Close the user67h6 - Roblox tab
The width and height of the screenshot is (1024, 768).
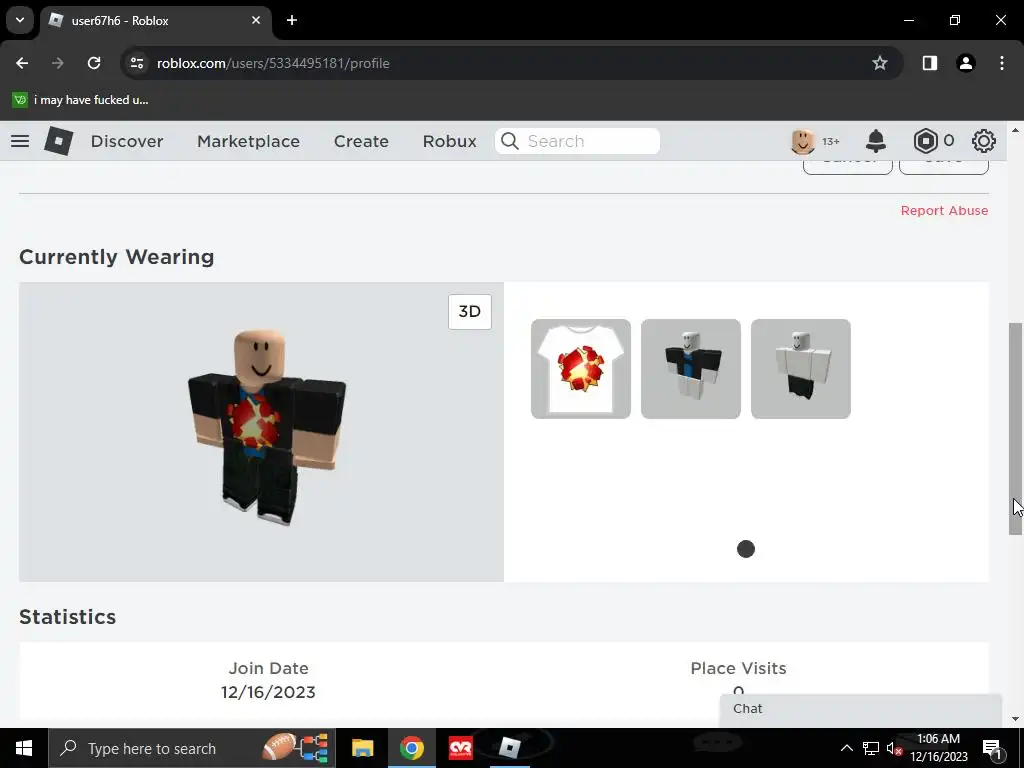click(256, 20)
